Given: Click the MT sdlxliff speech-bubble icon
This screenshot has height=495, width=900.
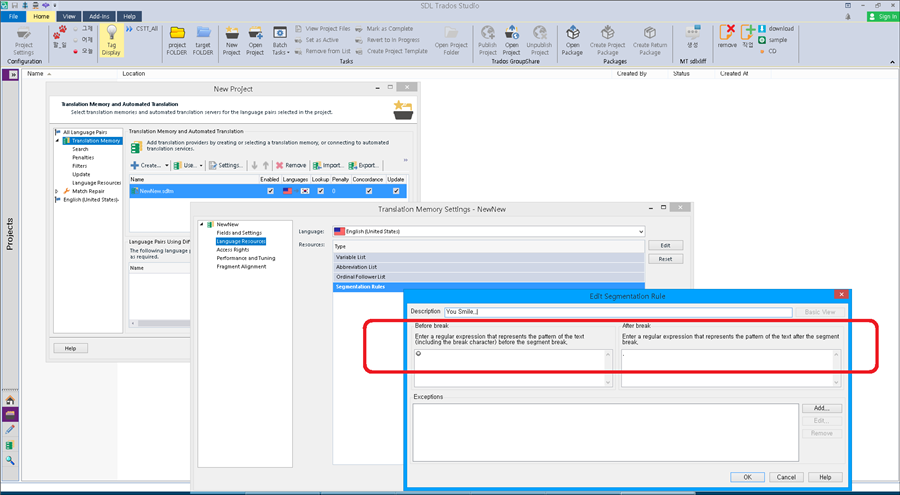Looking at the screenshot, I should 693,33.
